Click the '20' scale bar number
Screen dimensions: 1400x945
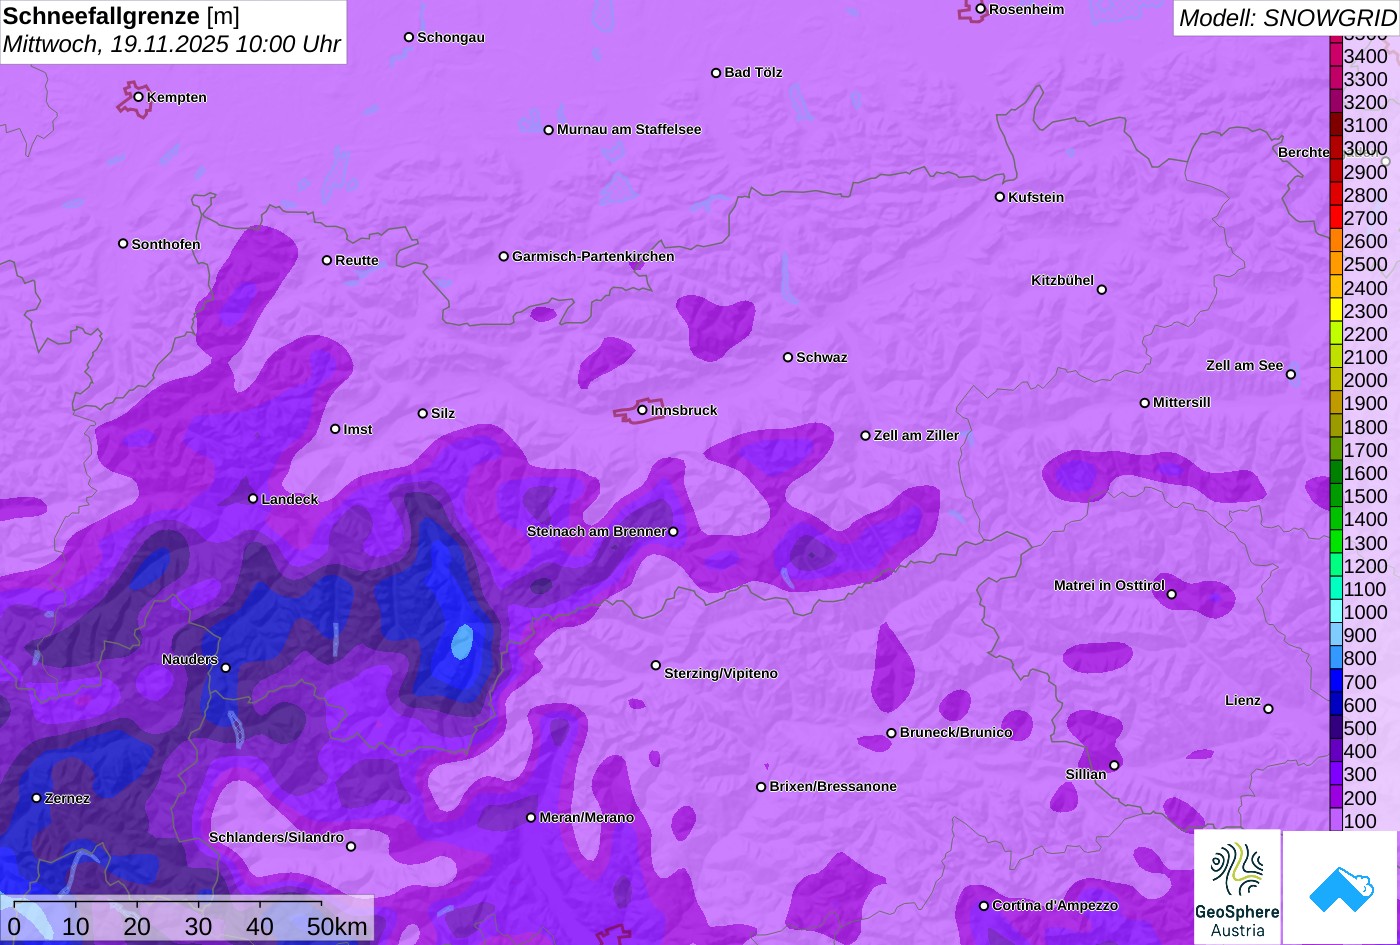pyautogui.click(x=137, y=927)
